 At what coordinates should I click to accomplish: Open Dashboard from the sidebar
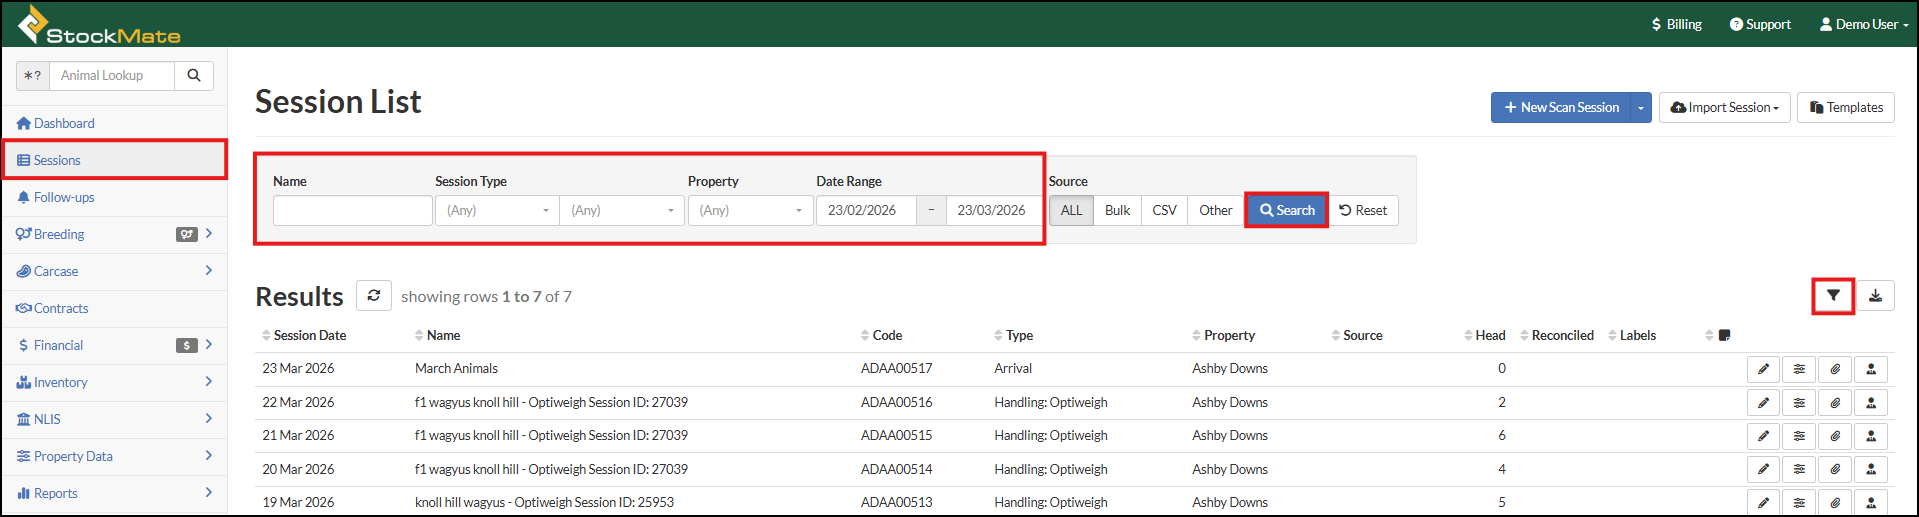(64, 124)
